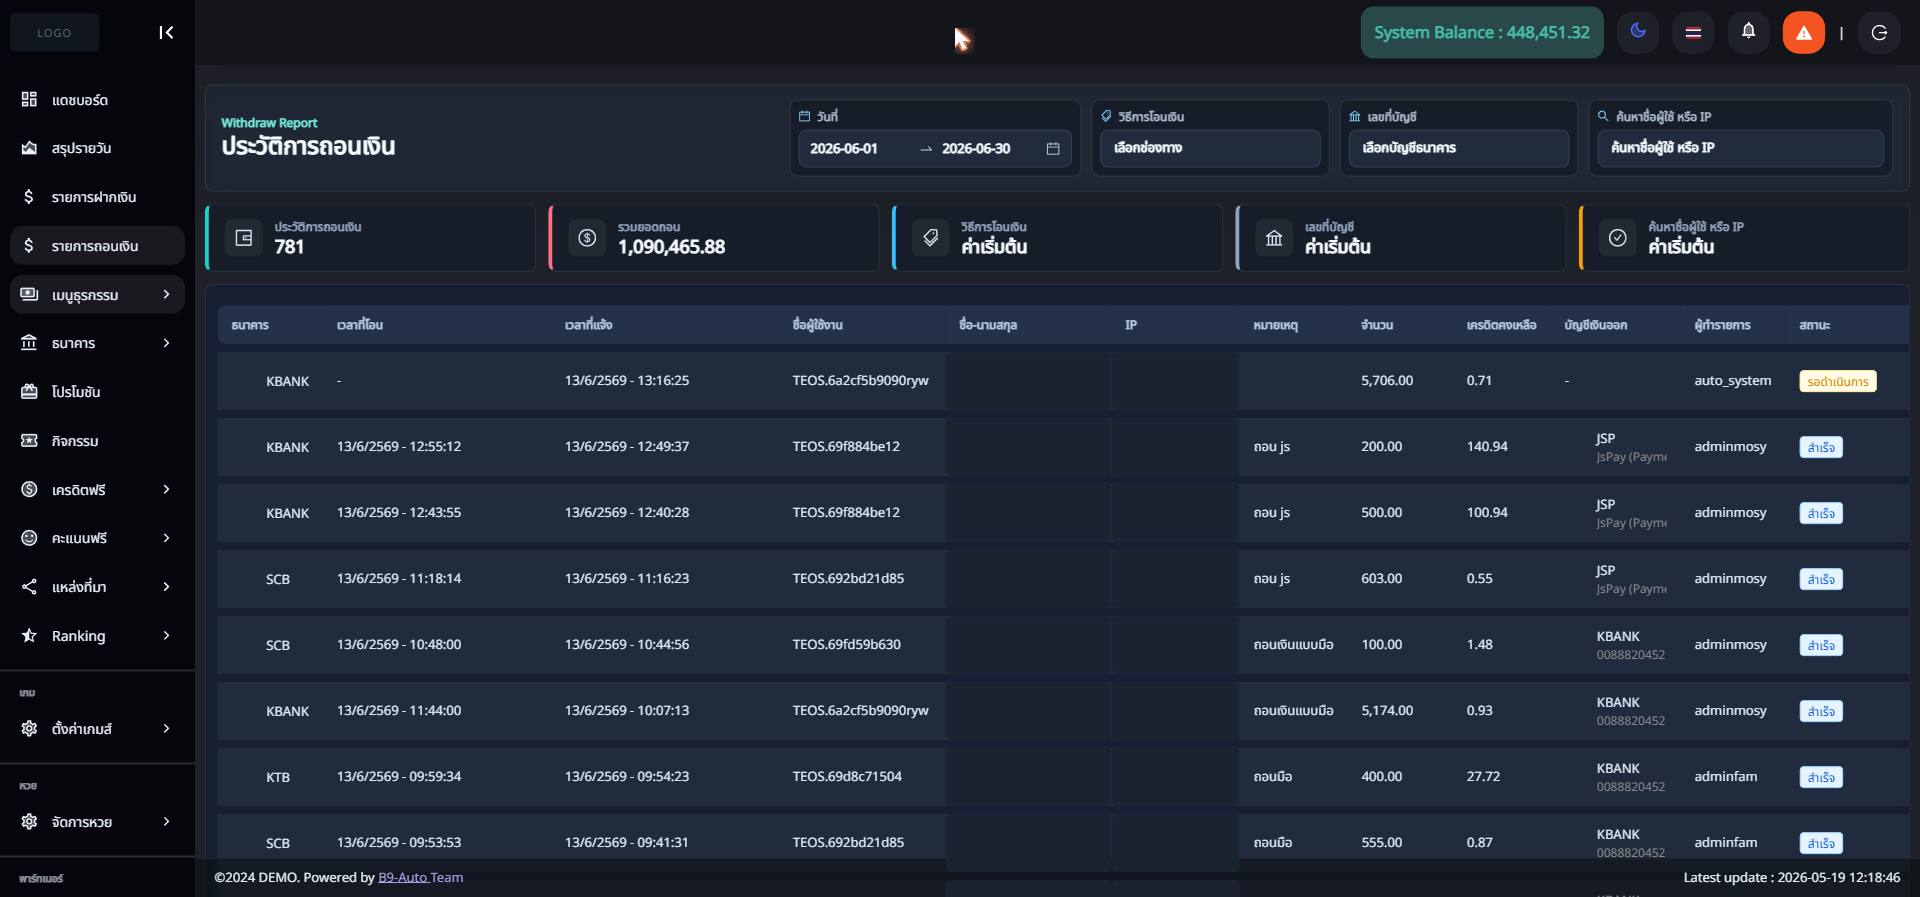Collapse the sidebar with the arrow icon
This screenshot has width=1920, height=897.
(x=166, y=33)
